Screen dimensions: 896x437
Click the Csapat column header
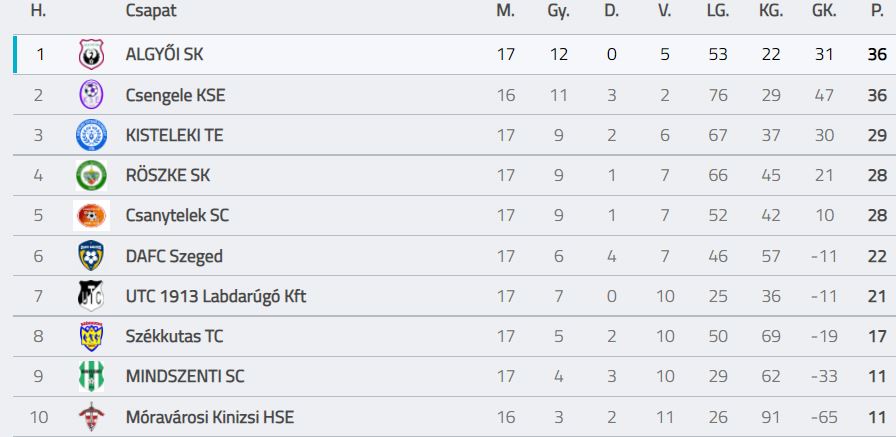click(x=151, y=12)
